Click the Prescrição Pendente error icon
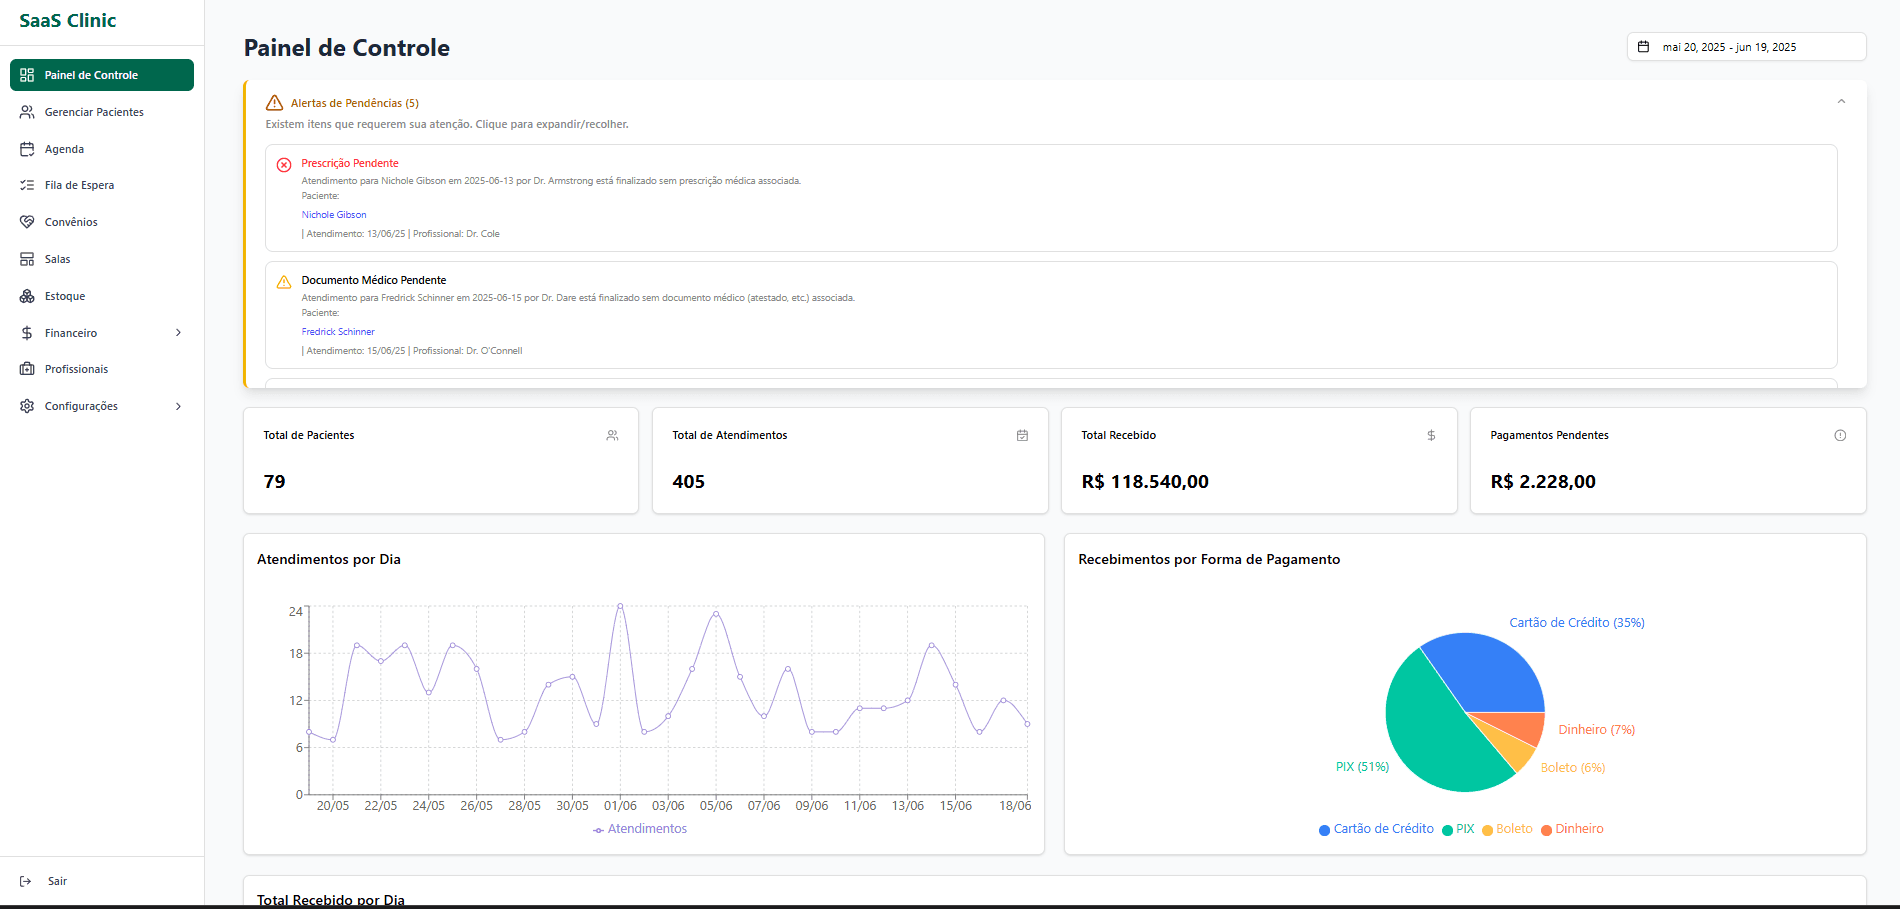Viewport: 1900px width, 909px height. (x=283, y=164)
